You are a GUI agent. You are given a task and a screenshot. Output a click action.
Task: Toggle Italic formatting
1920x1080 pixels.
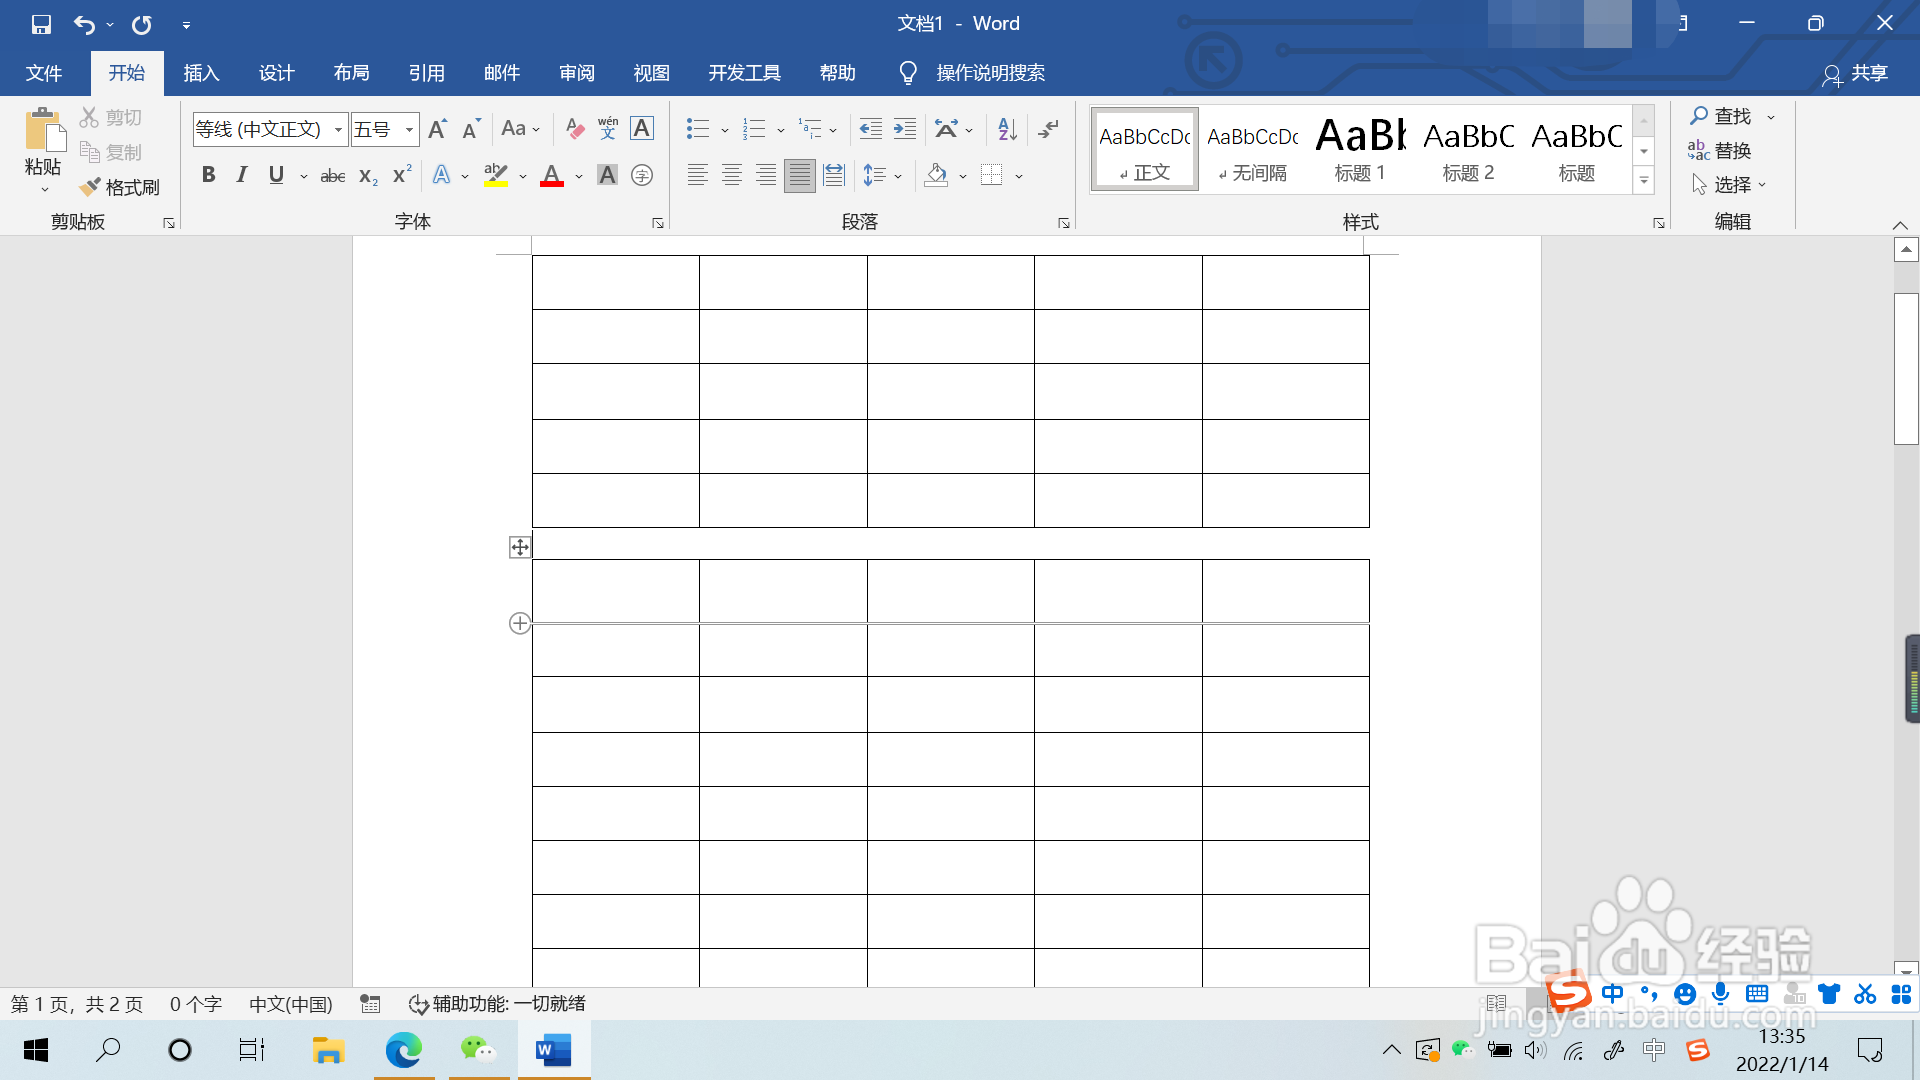point(241,175)
